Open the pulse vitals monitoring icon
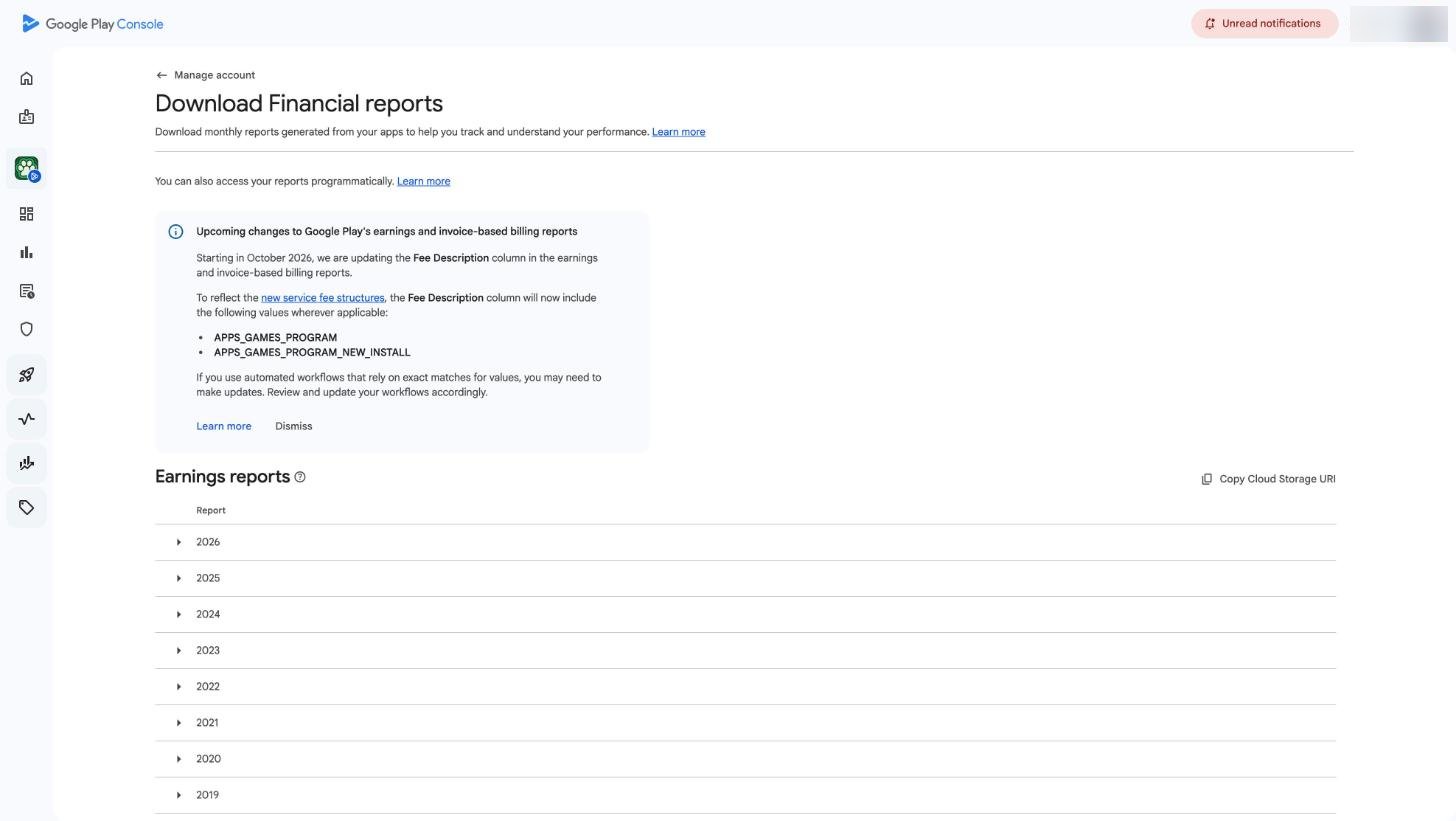Screen dimensions: 1456x821 pos(27,419)
